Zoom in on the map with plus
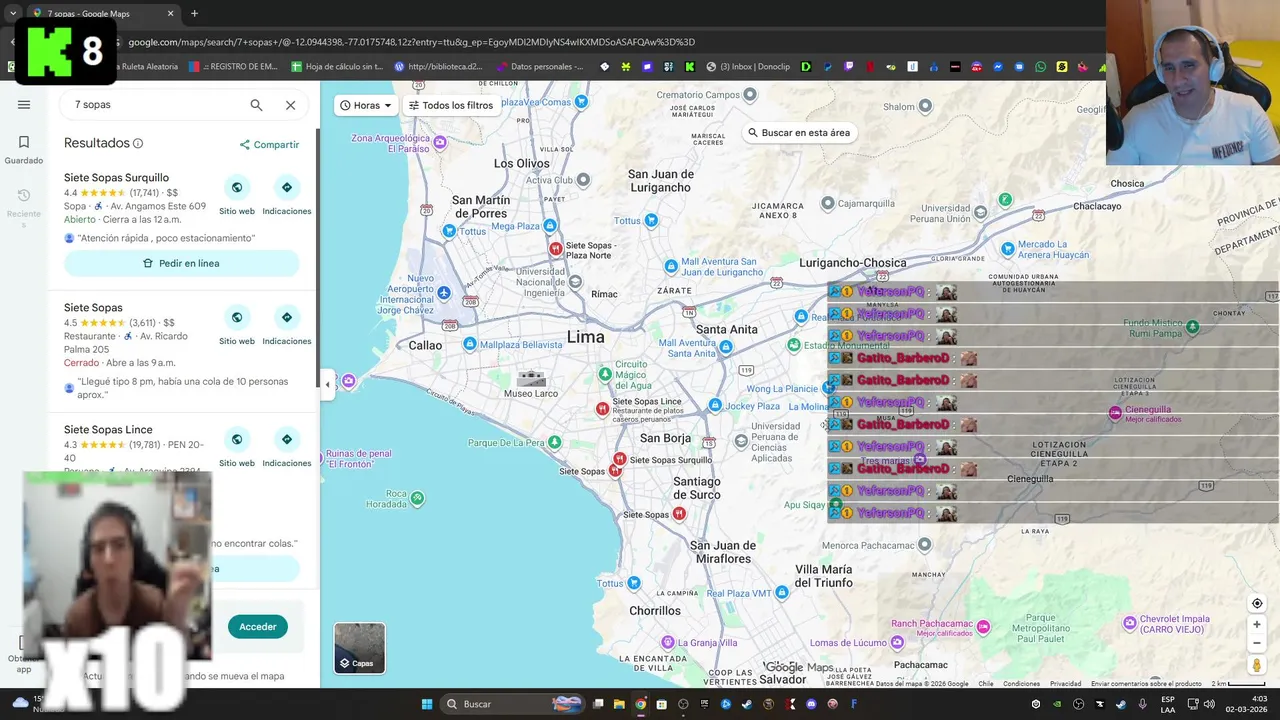Viewport: 1280px width, 720px height. [x=1257, y=625]
